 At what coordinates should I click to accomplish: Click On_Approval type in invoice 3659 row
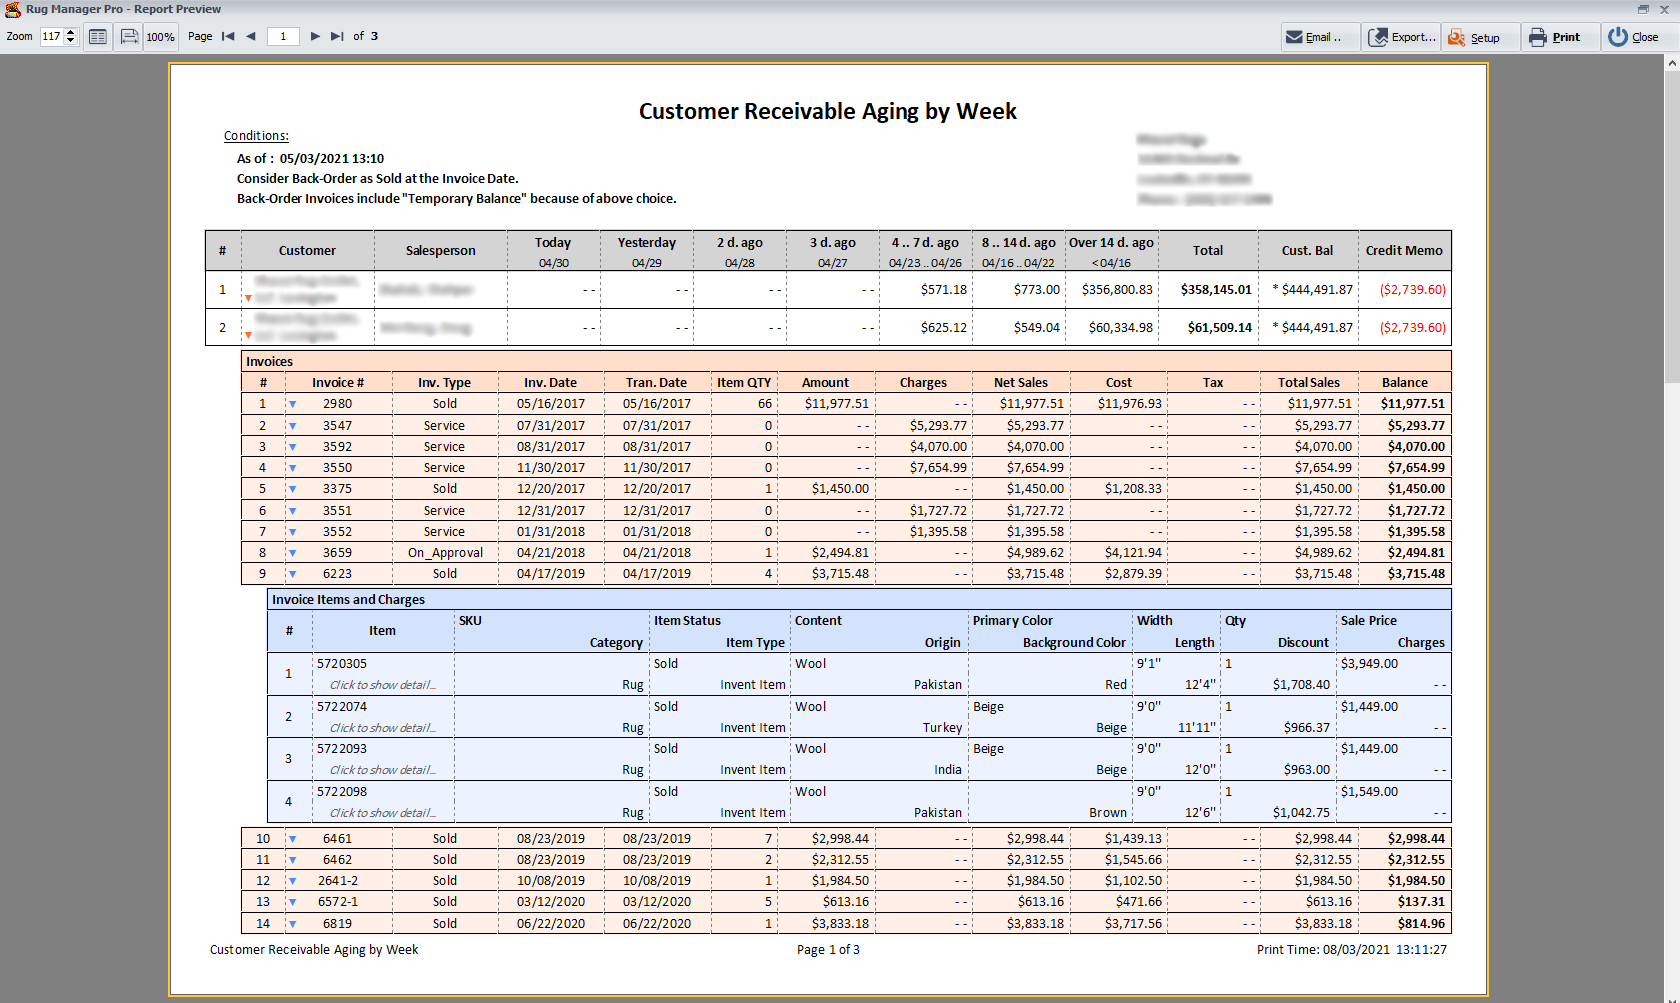[x=445, y=553]
